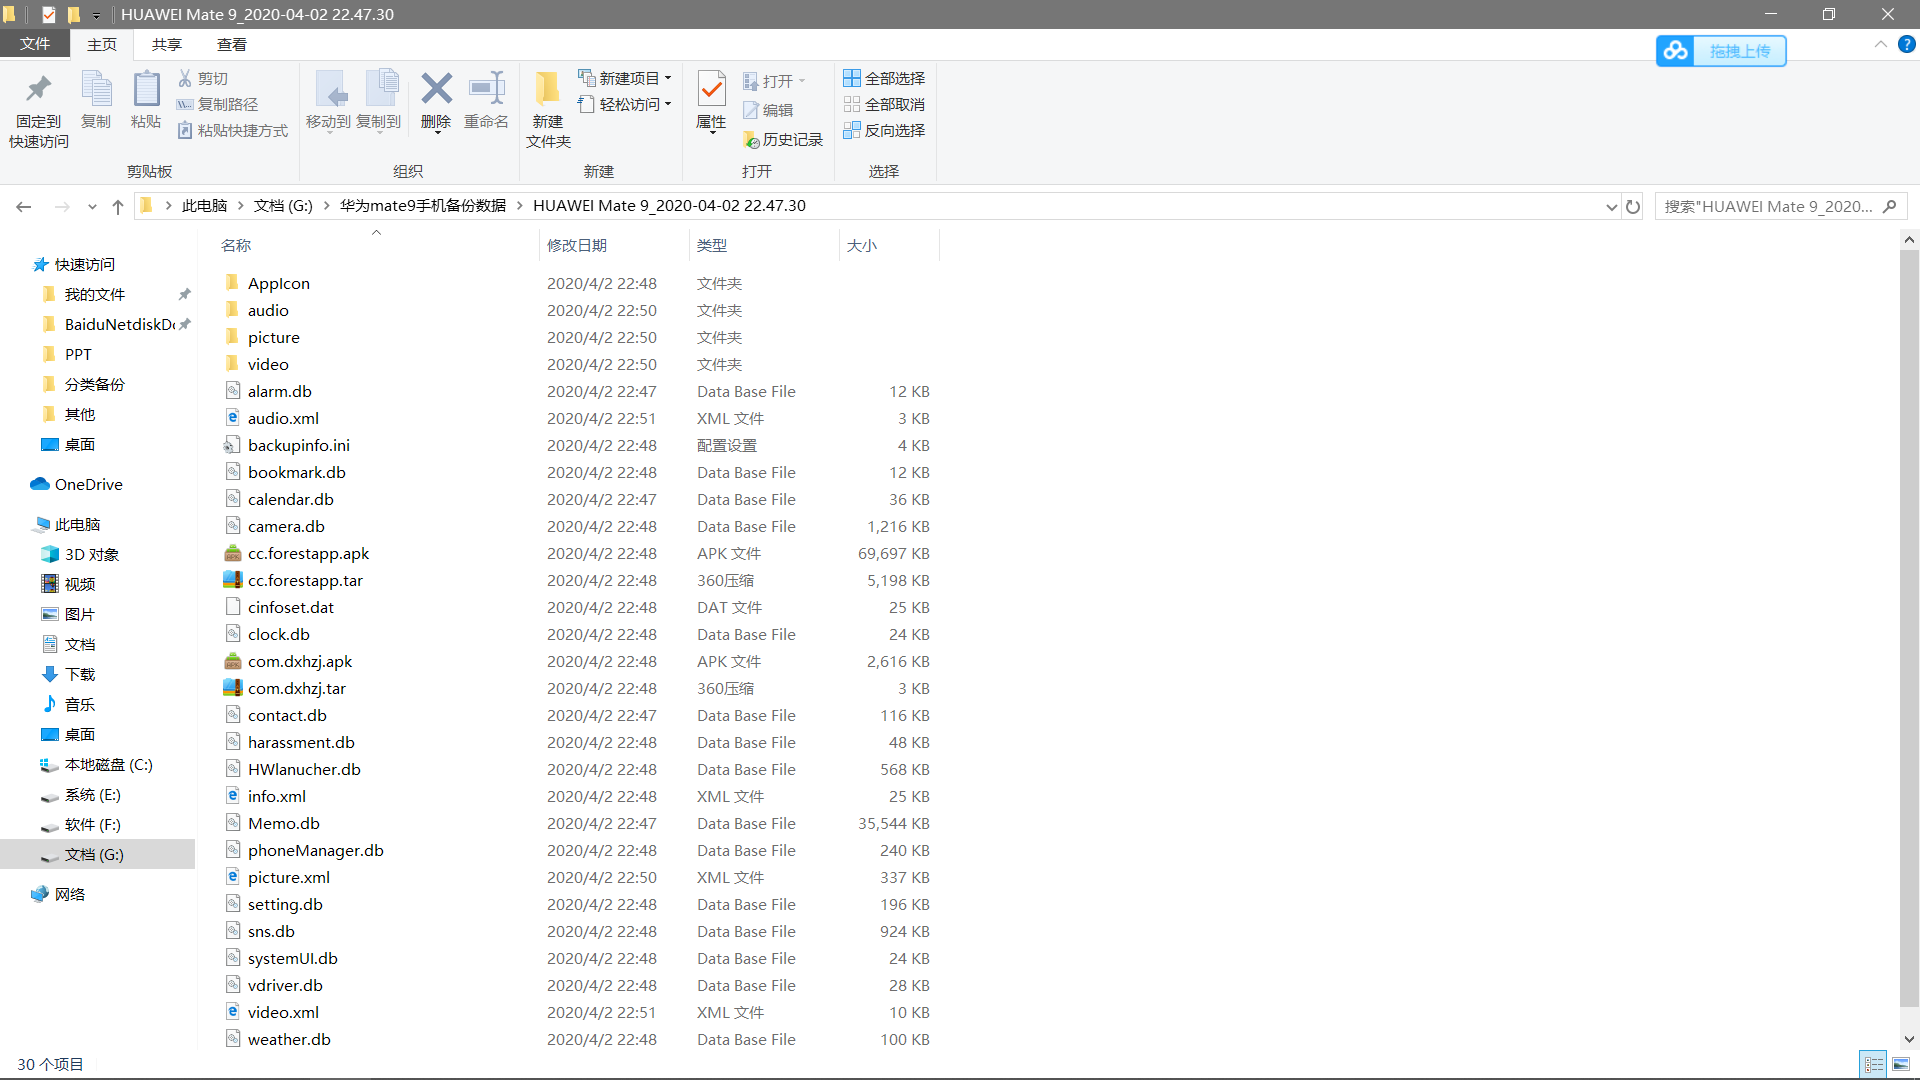Open the Share (共享) ribbon tab
Screen dimensions: 1920x1080
[167, 45]
